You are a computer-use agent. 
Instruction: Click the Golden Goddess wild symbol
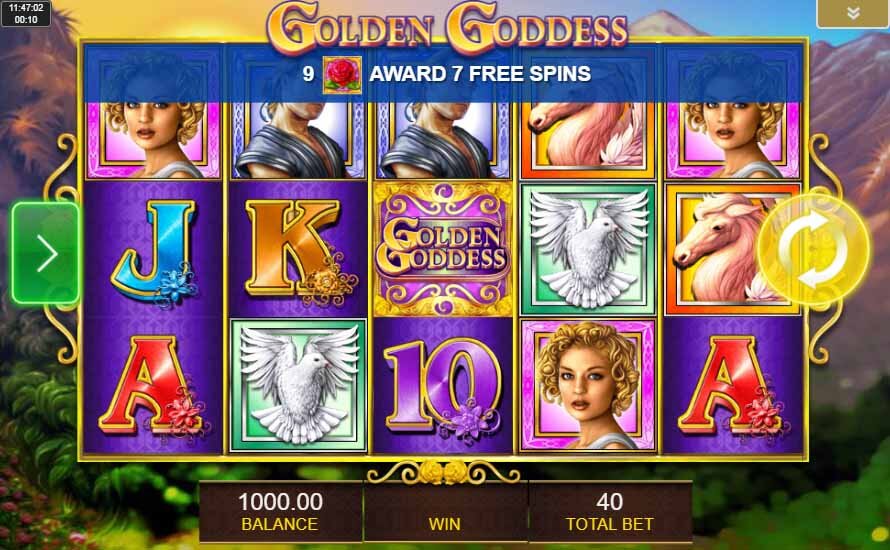(443, 249)
